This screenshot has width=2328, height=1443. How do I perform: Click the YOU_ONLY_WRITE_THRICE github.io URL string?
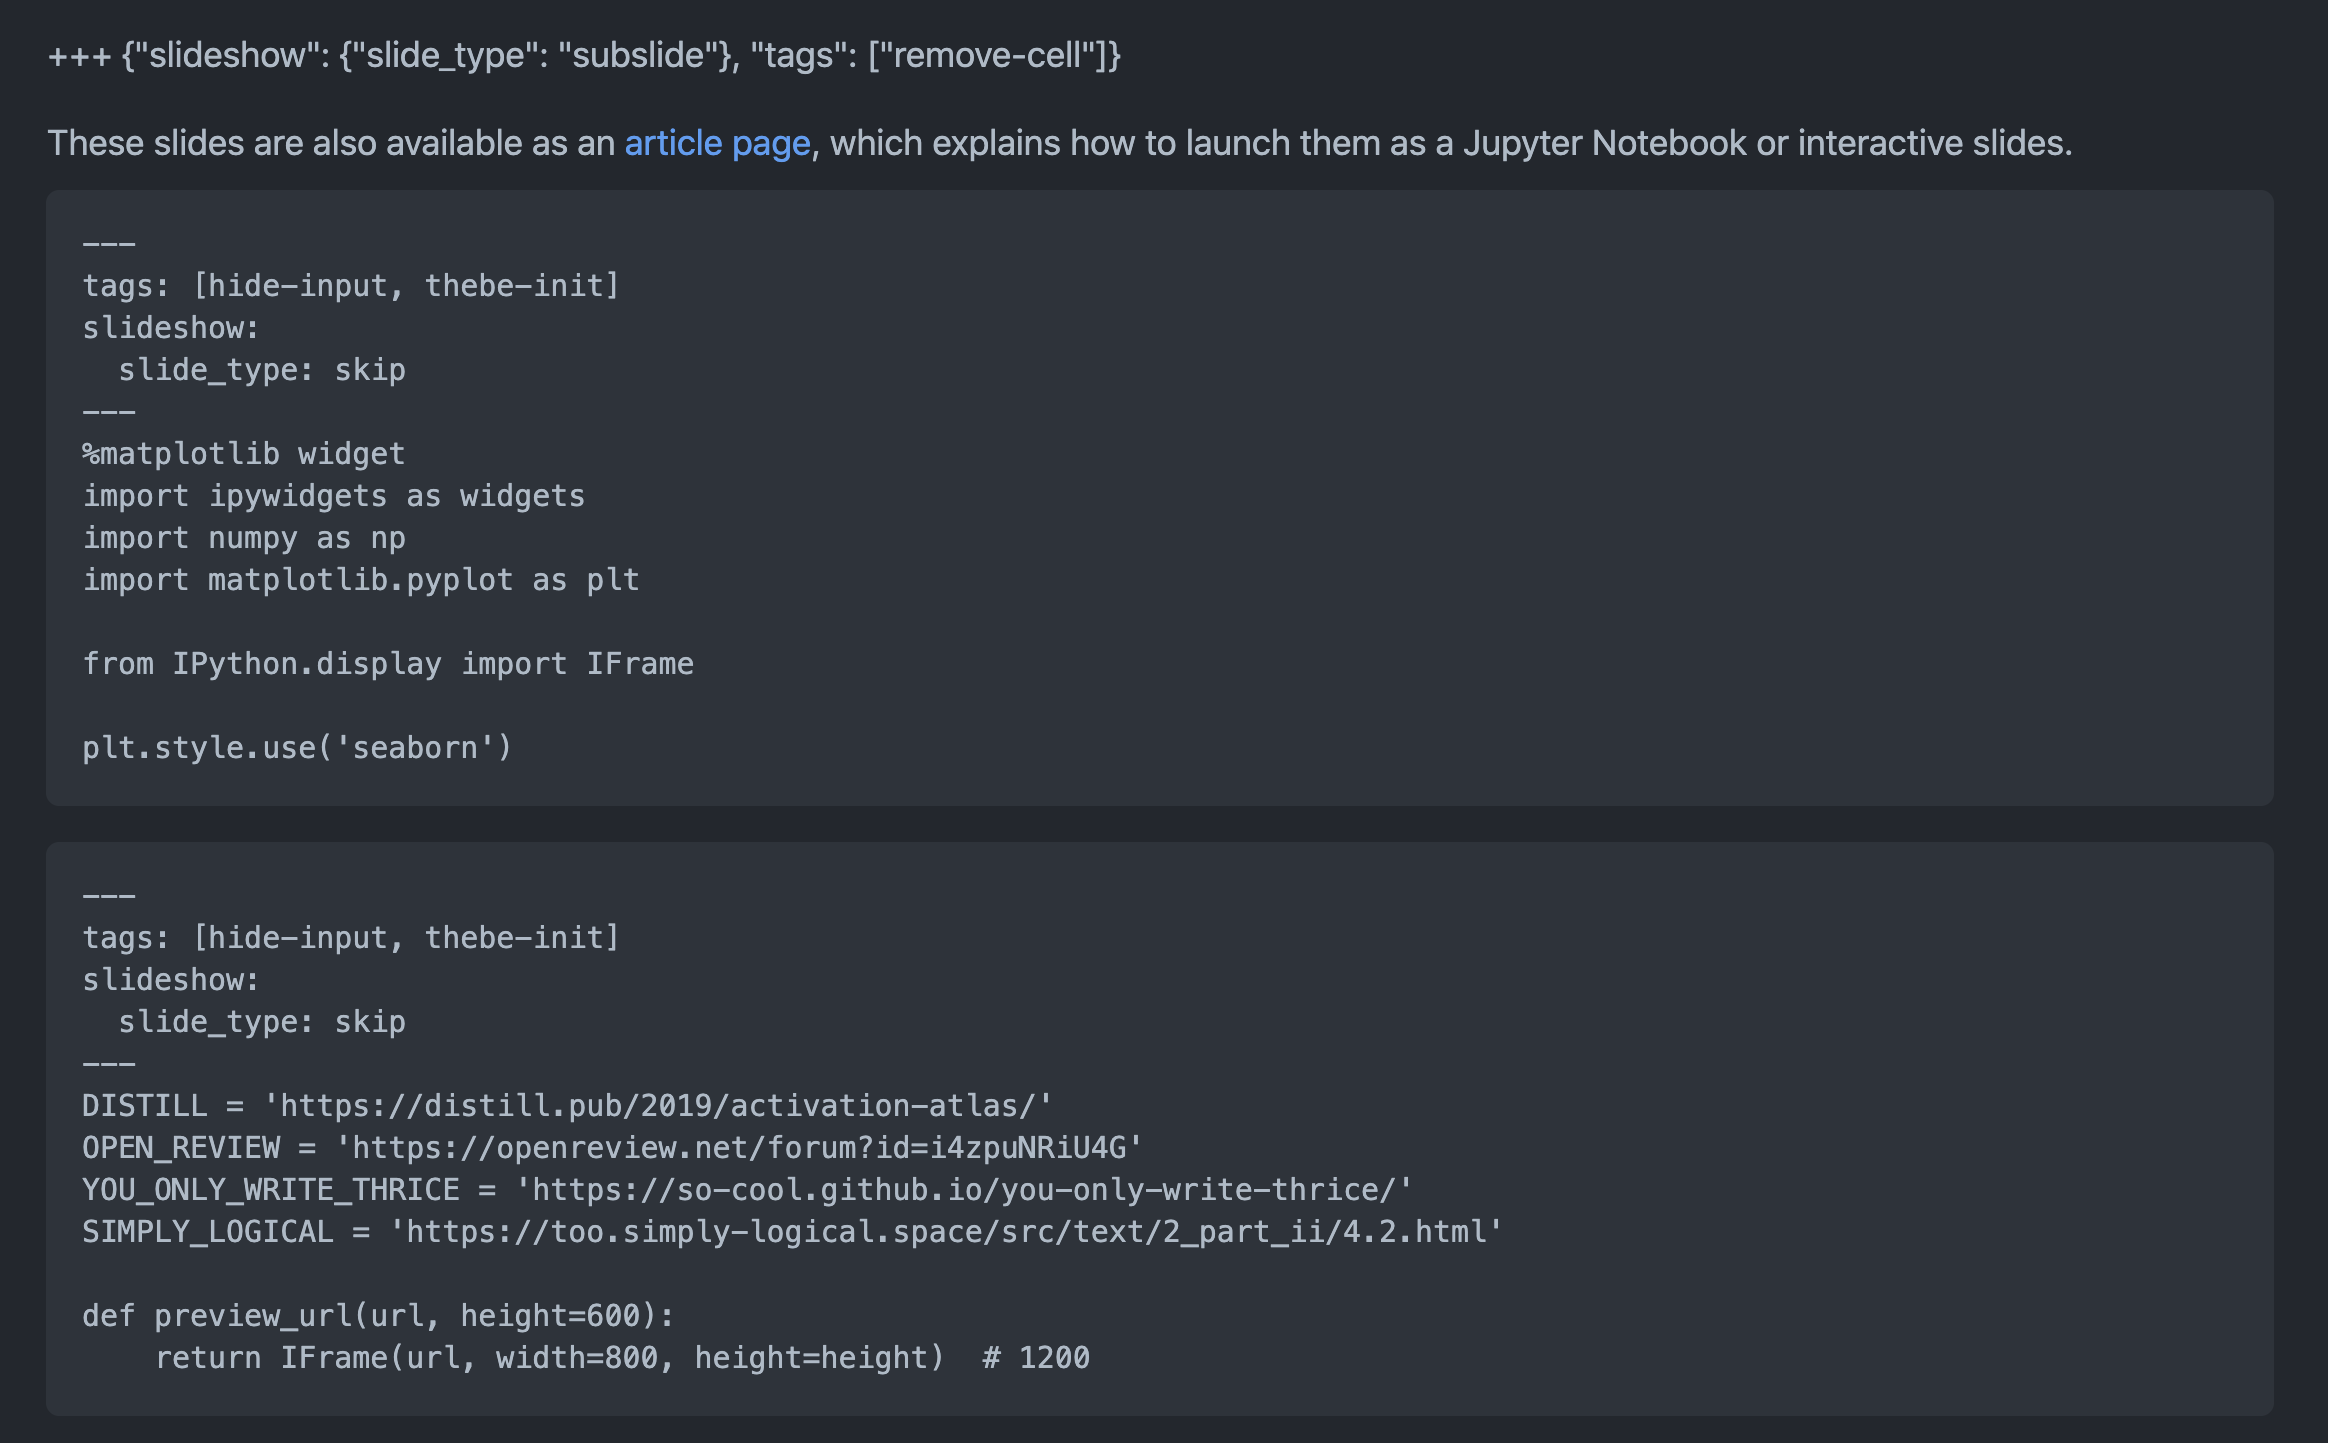click(963, 1190)
